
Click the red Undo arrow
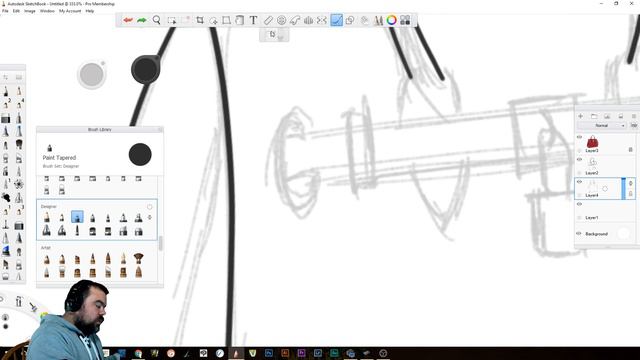coord(128,20)
